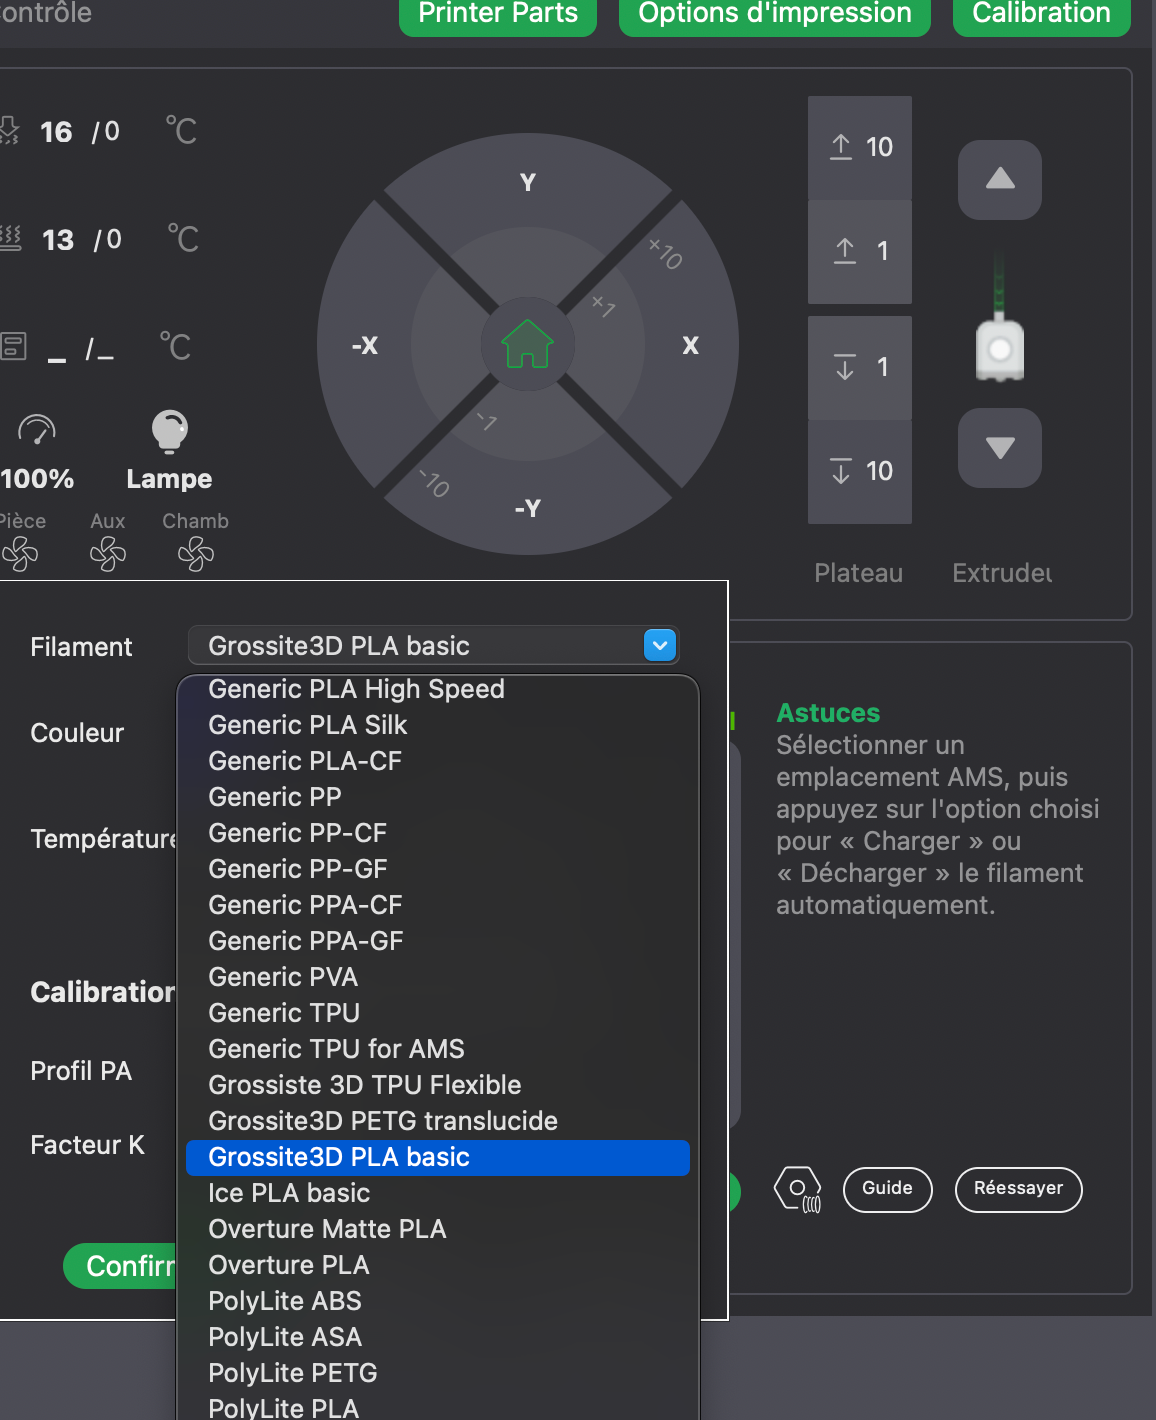This screenshot has width=1156, height=1420.
Task: Open the Calibration button at top
Action: [x=1041, y=14]
